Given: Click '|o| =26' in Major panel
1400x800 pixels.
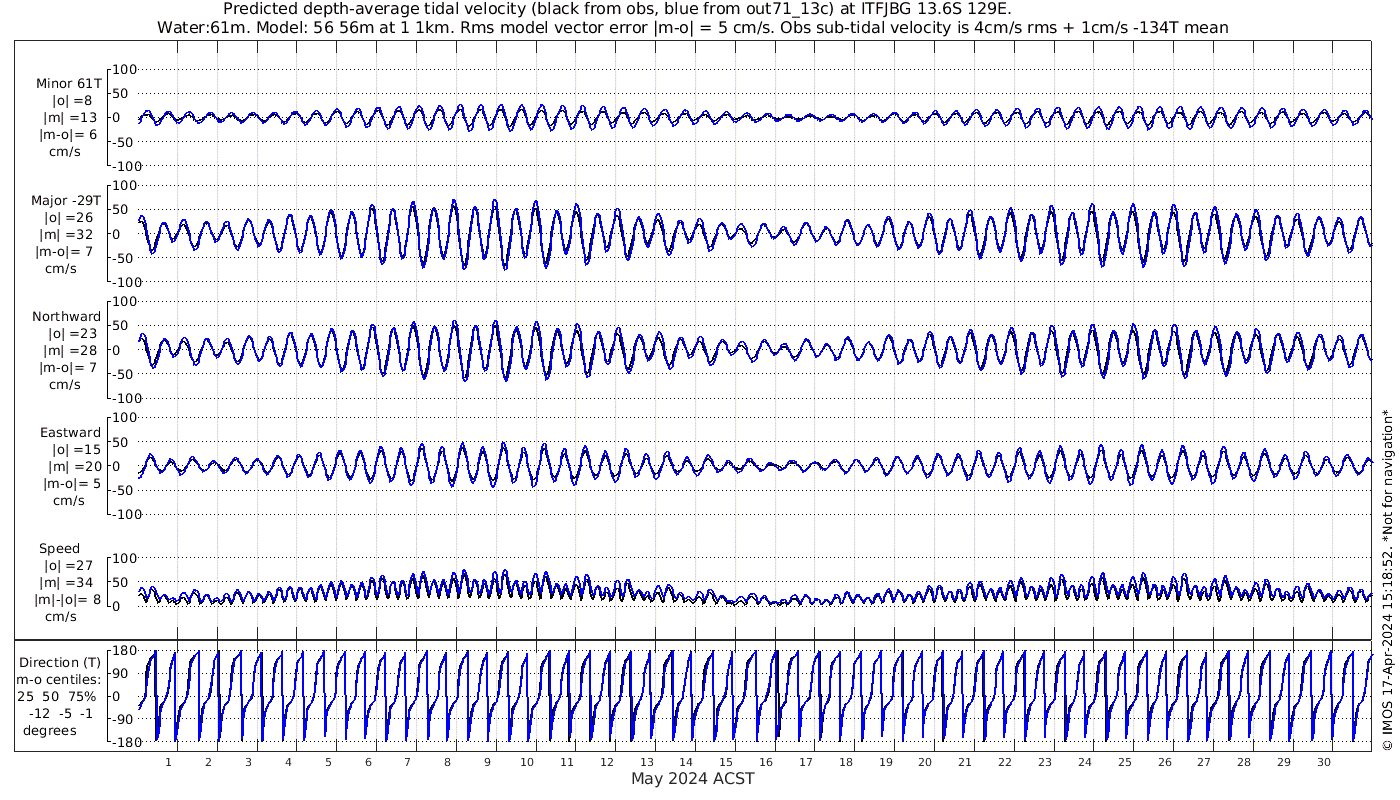Looking at the screenshot, I should pyautogui.click(x=69, y=217).
